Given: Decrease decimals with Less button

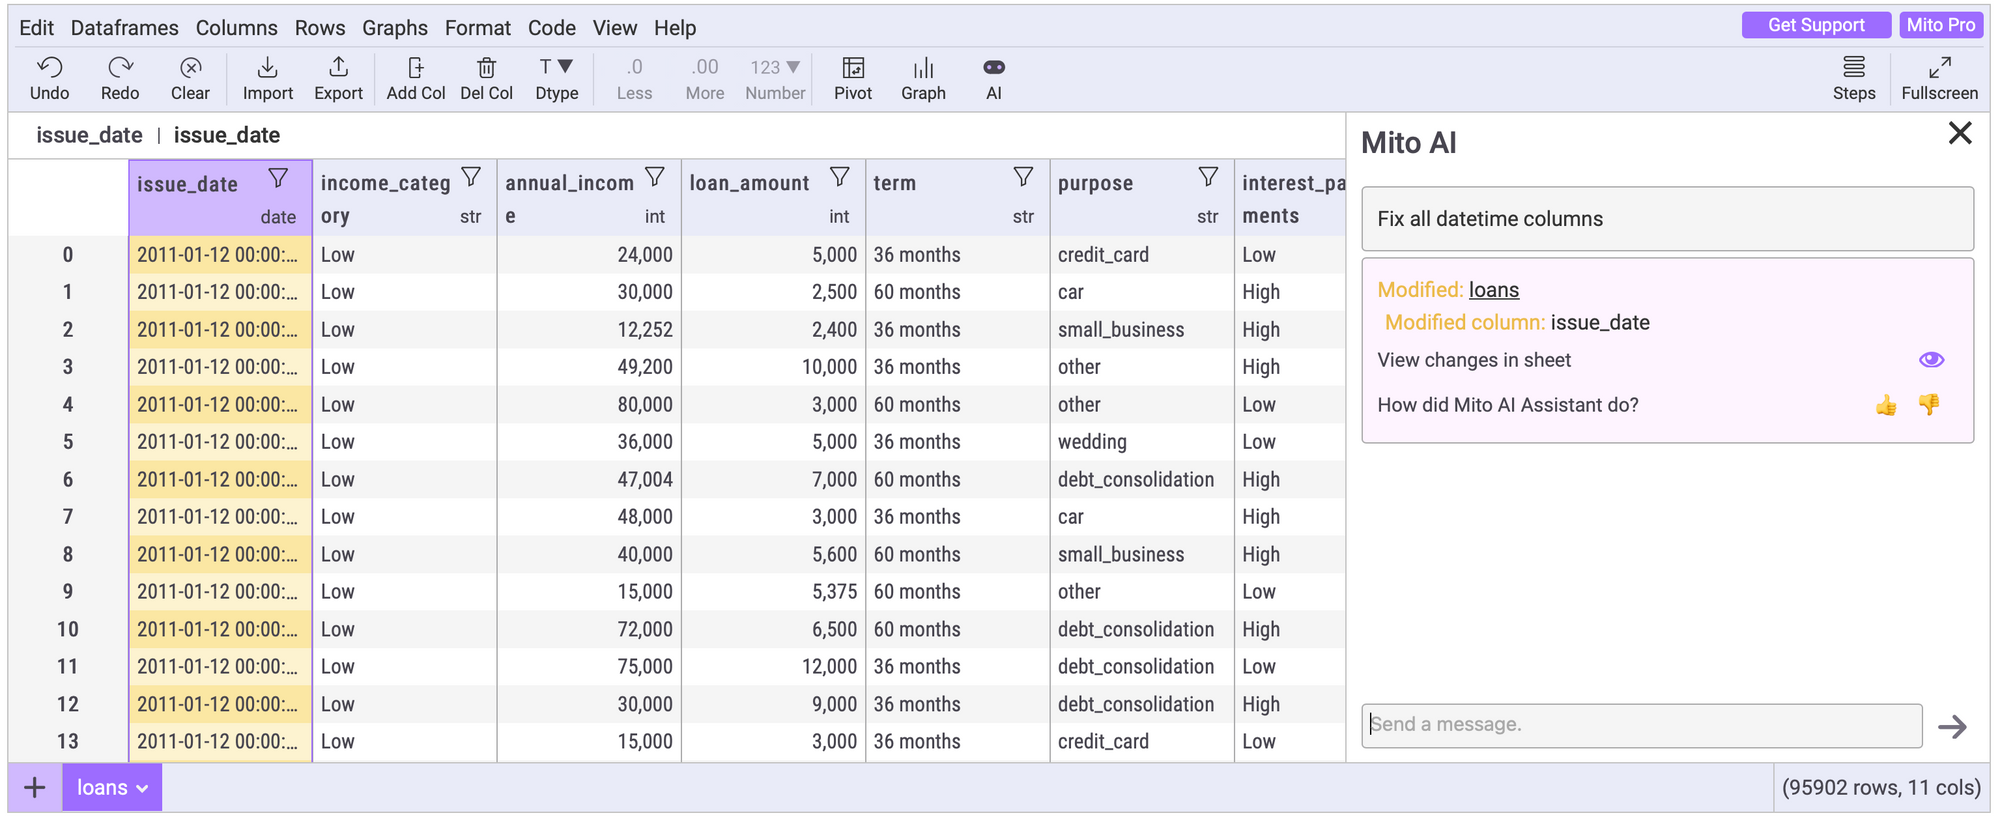Looking at the screenshot, I should point(634,78).
